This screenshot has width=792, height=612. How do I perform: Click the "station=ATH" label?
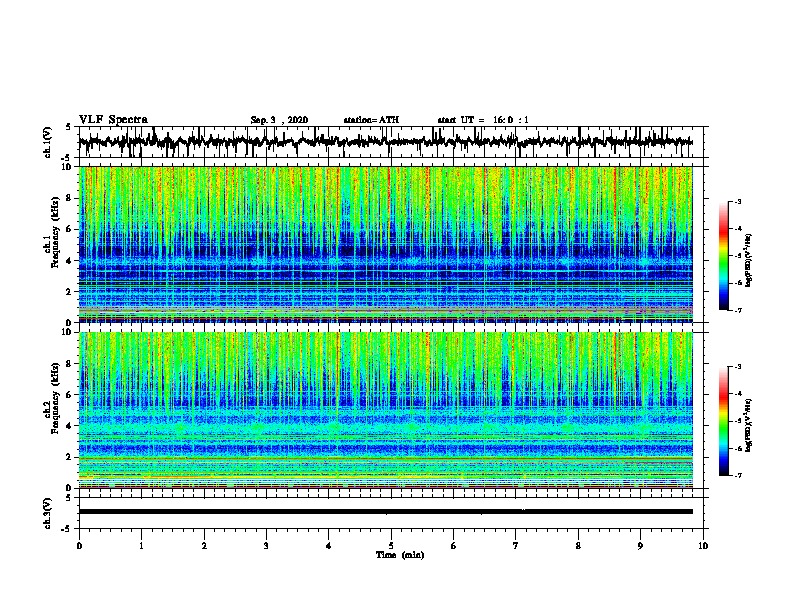371,120
